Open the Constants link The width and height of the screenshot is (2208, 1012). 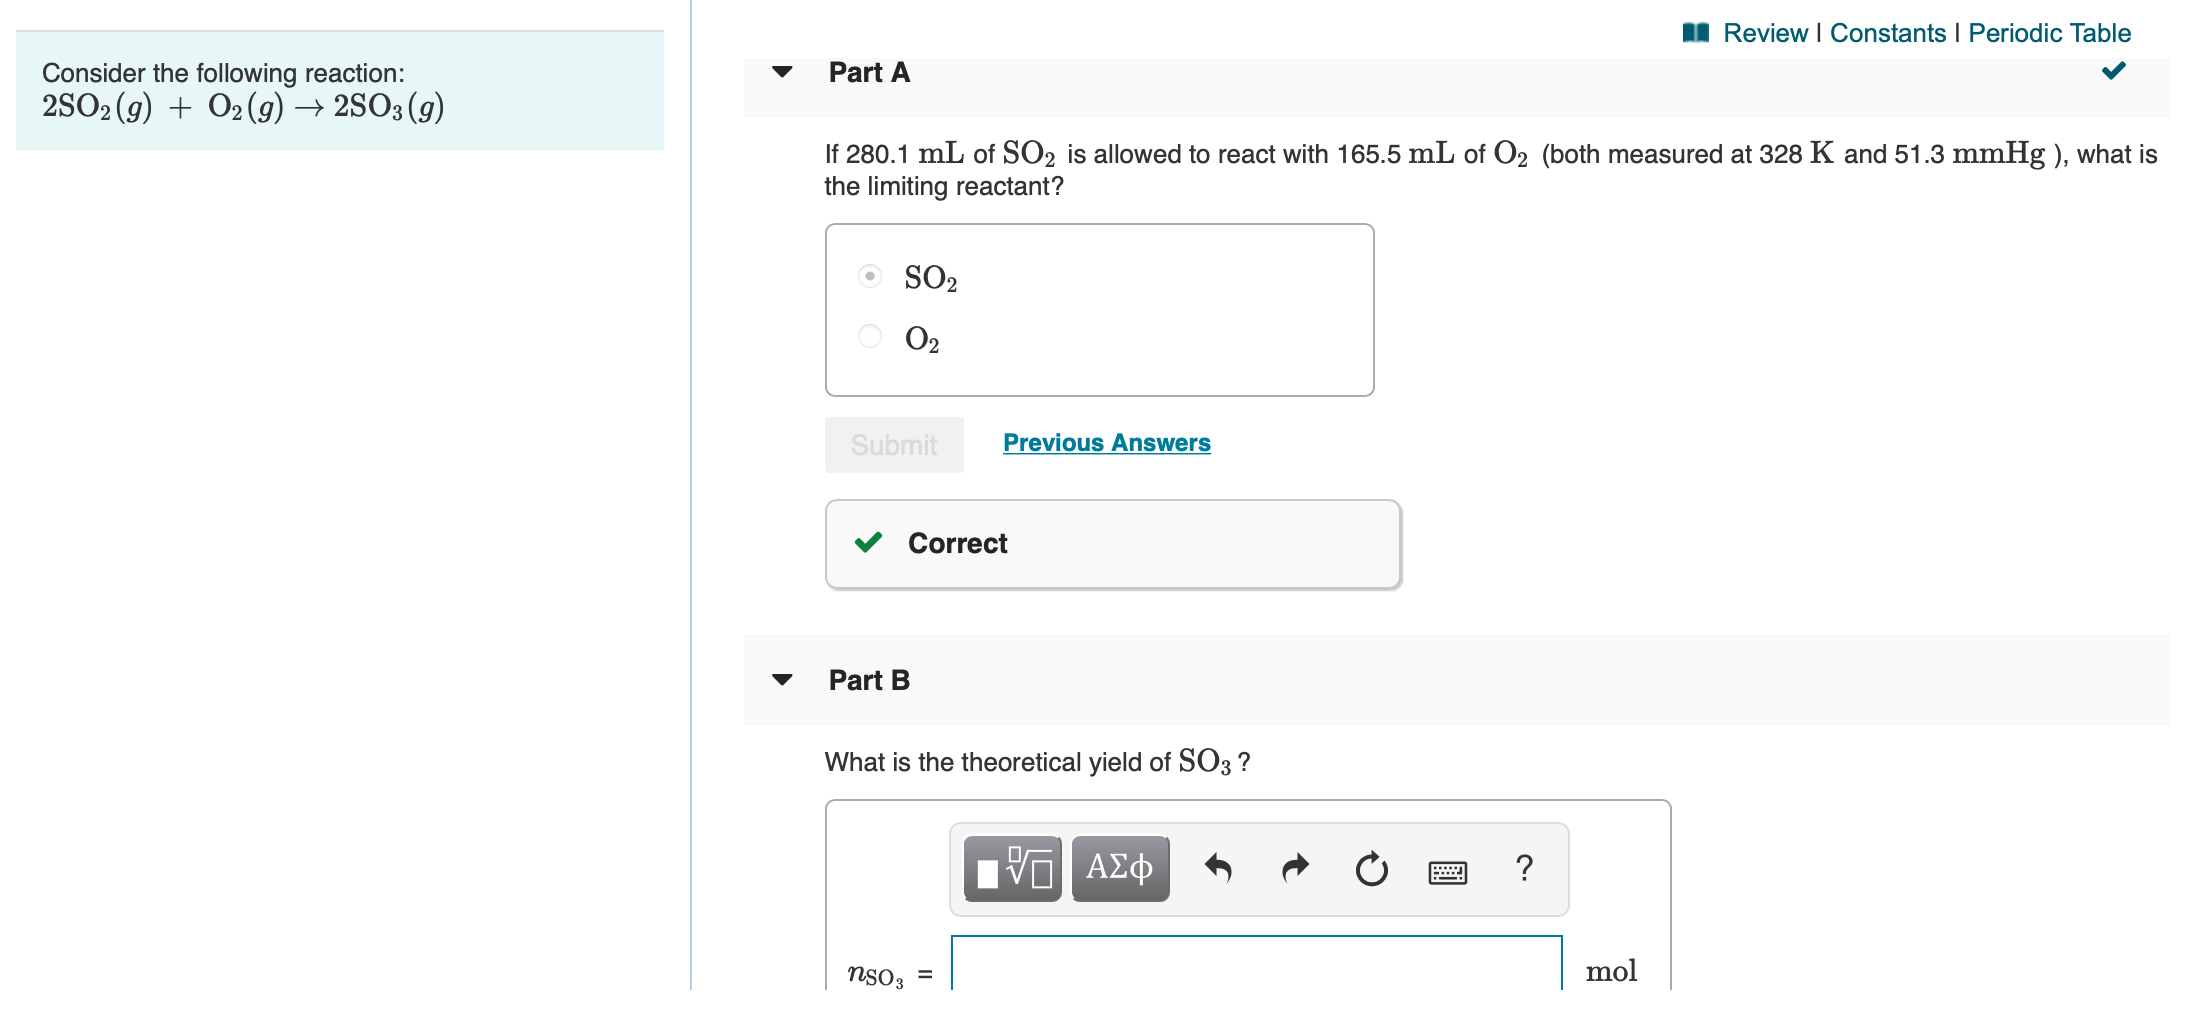click(1888, 33)
